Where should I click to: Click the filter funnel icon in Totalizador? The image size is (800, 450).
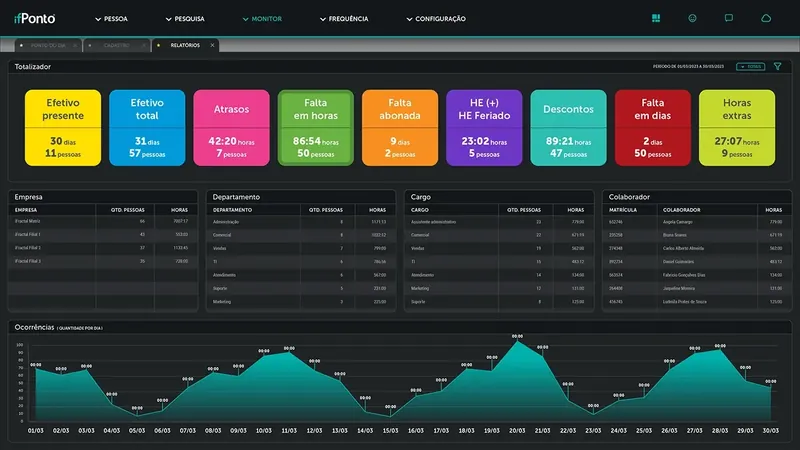click(x=778, y=66)
